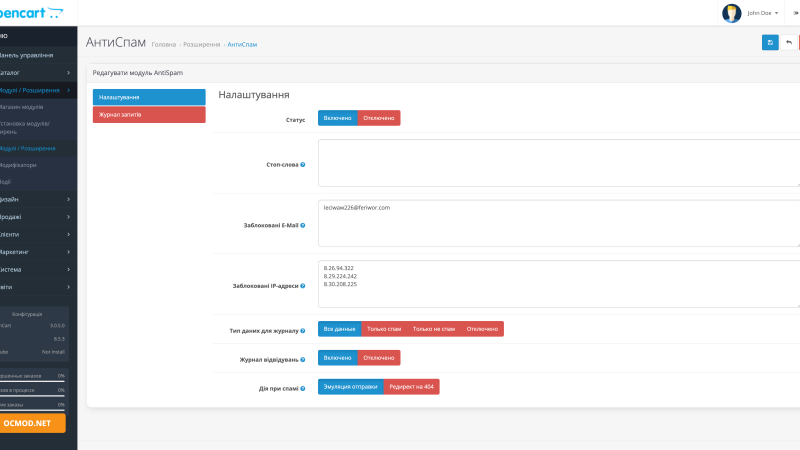Collapse Модулі / Розширення sidebar section
This screenshot has width=800, height=450.
click(38, 90)
